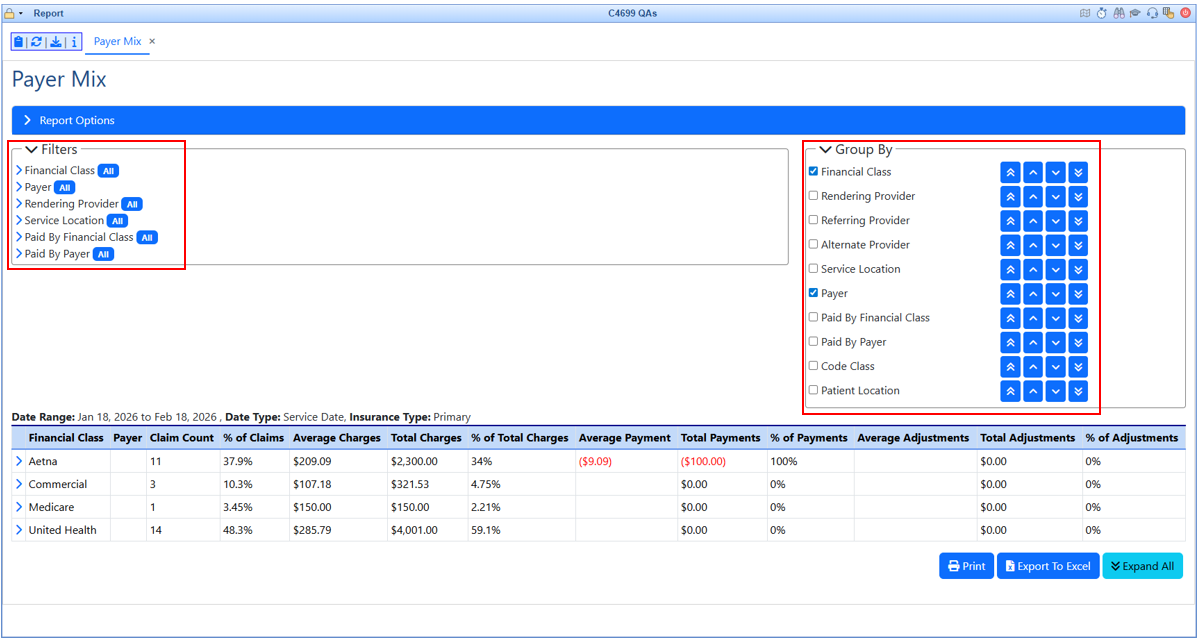
Task: Click the lock icon in the title bar
Action: 9,13
